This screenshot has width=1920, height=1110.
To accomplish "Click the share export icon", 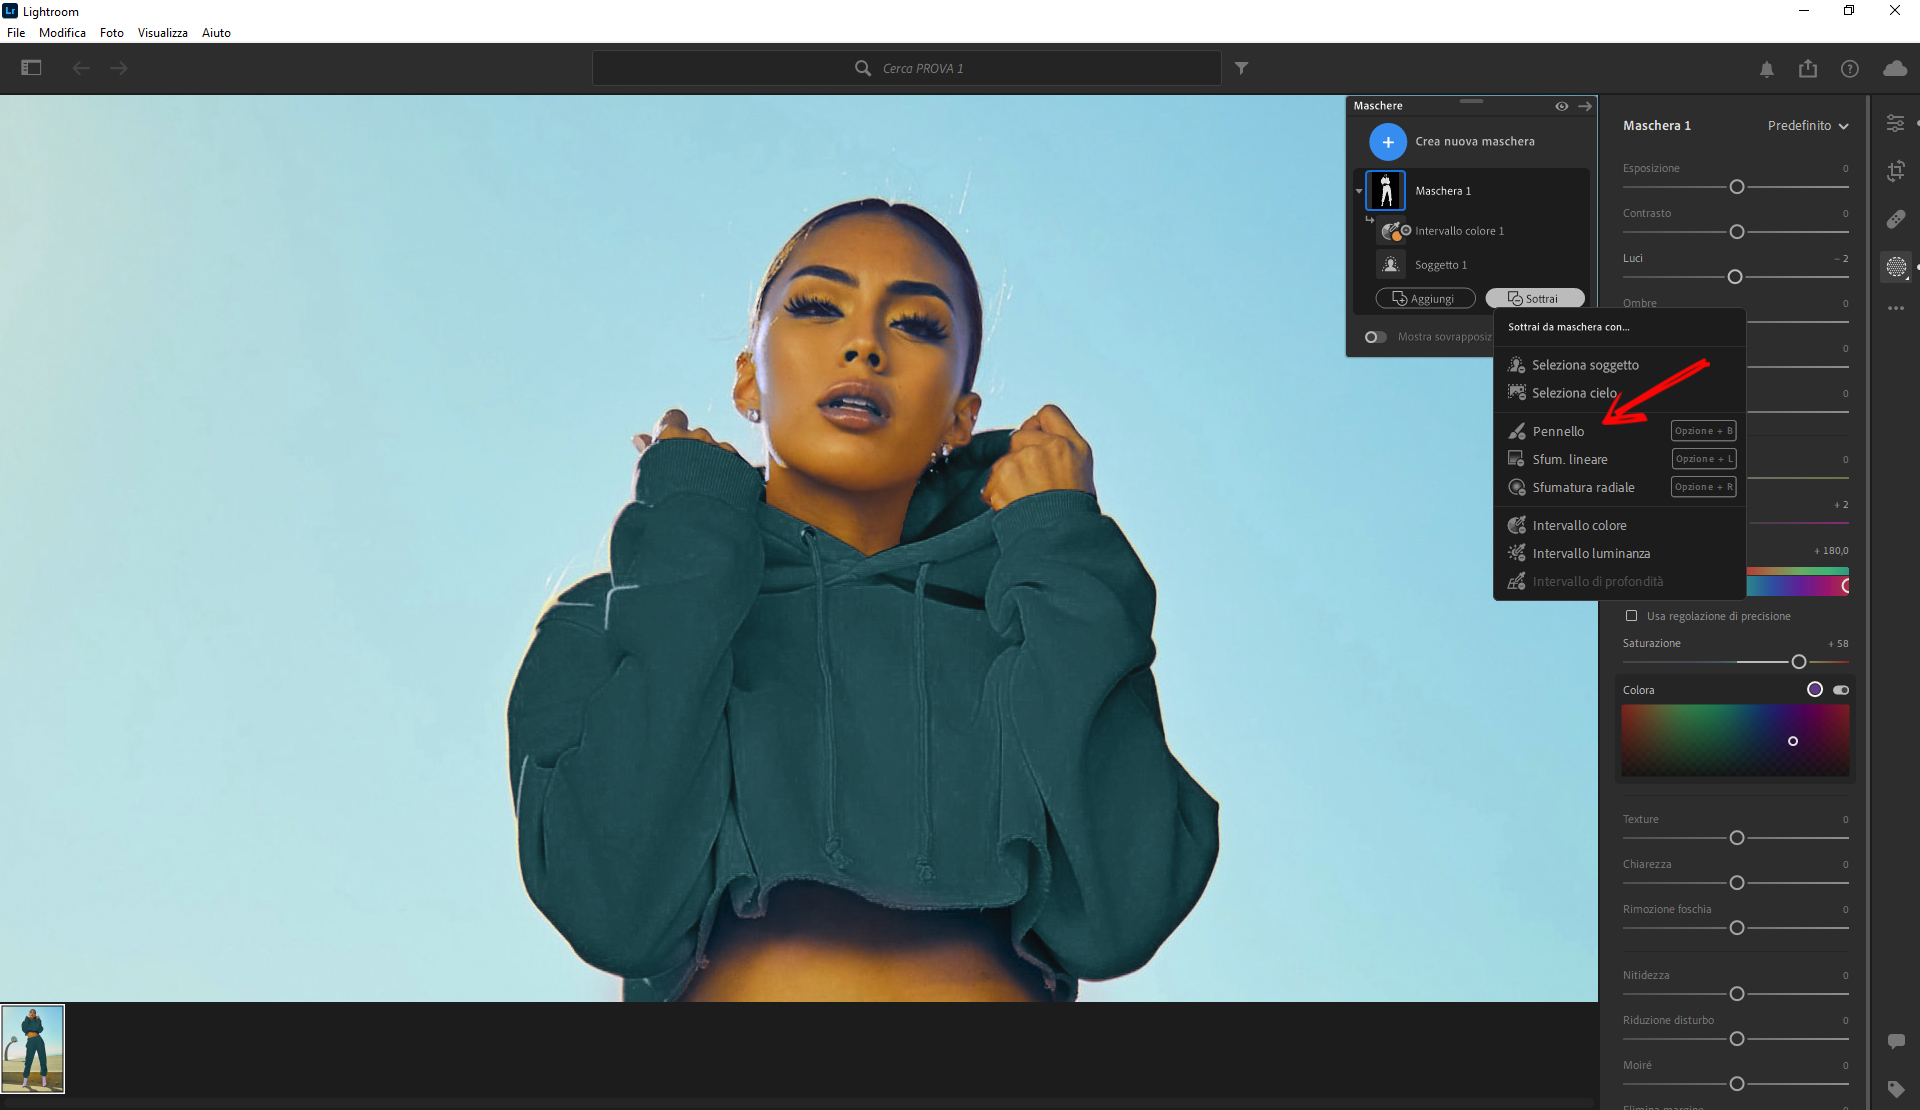I will coord(1808,69).
